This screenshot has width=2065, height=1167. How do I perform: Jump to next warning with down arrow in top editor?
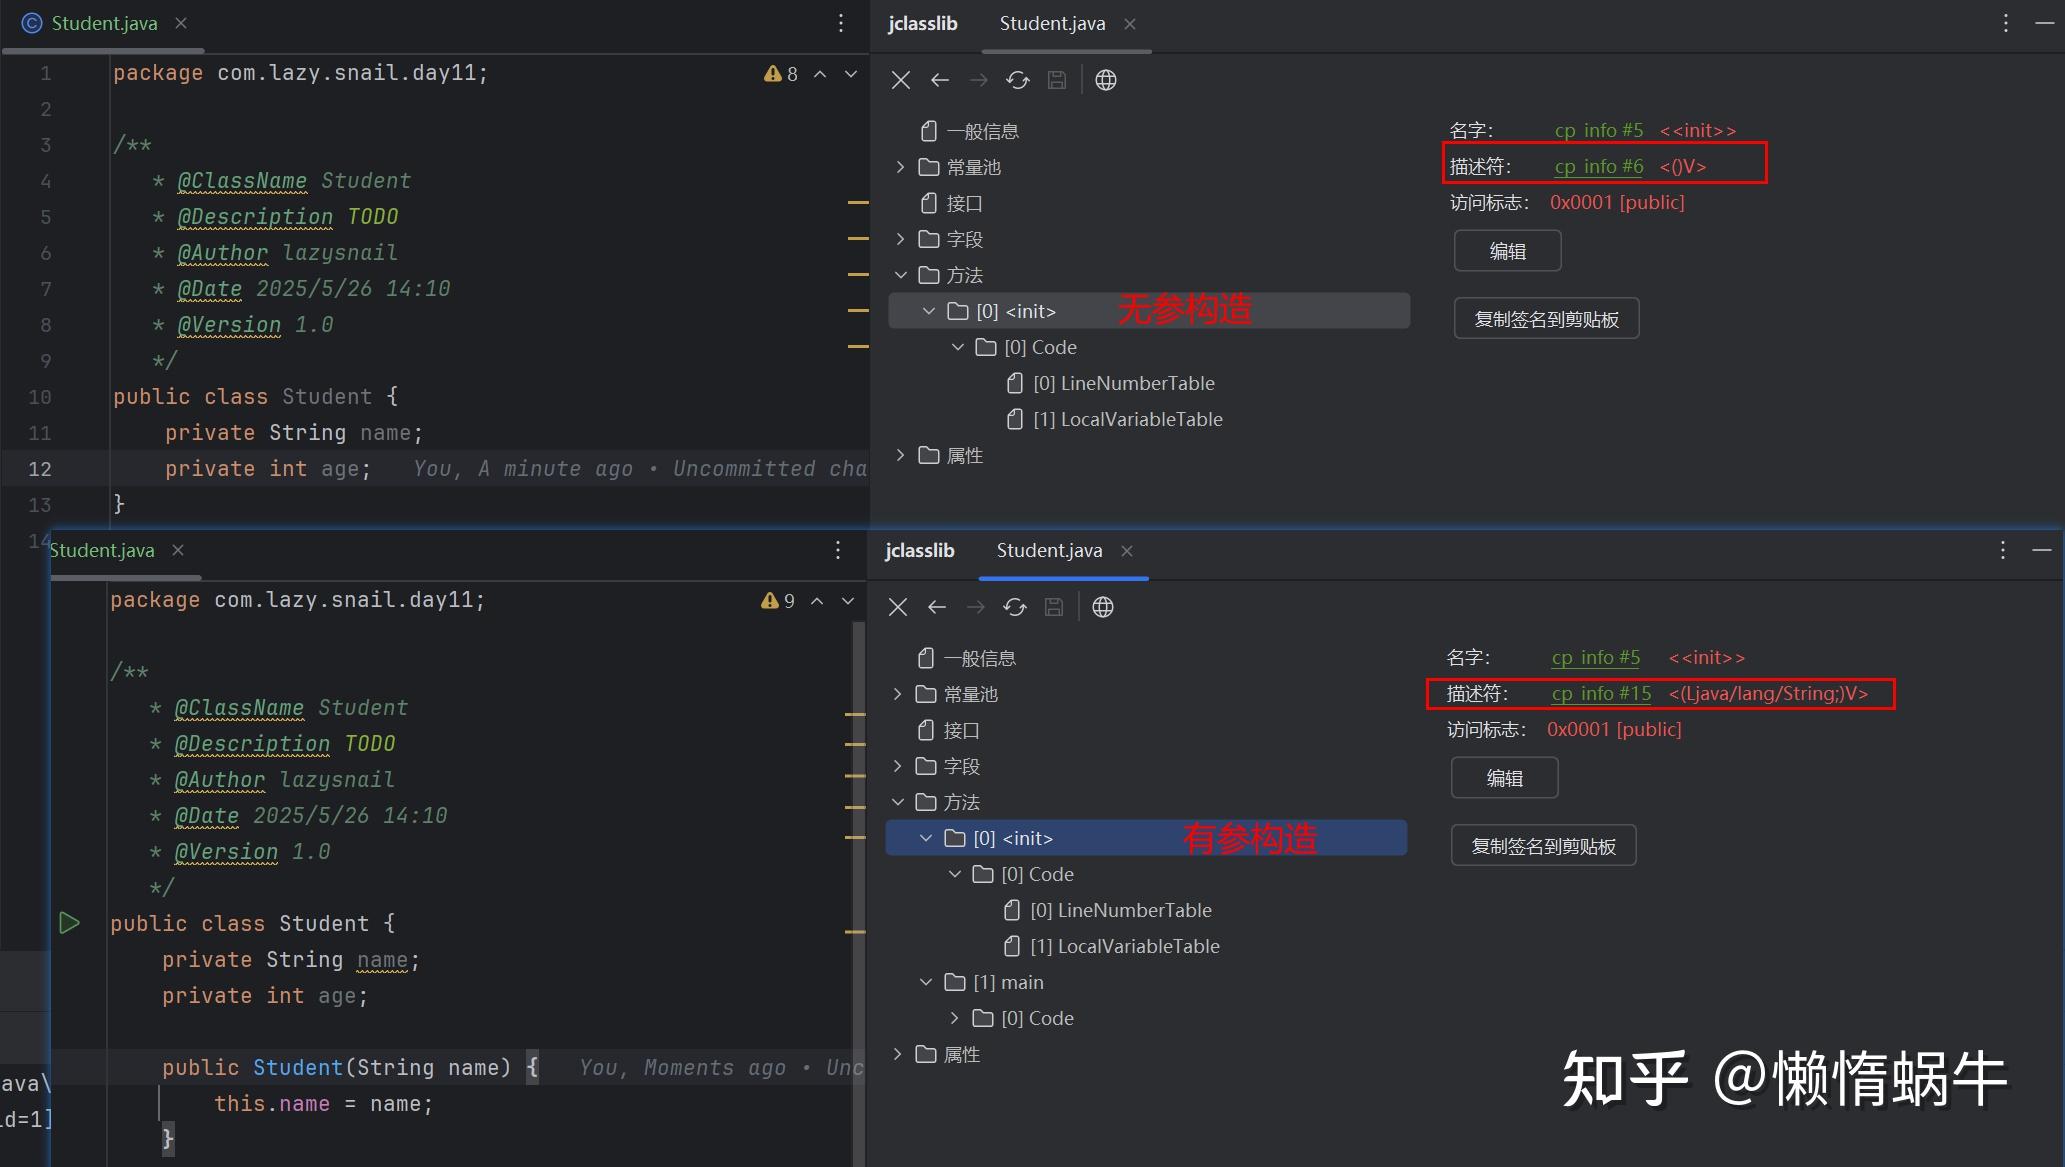[851, 74]
